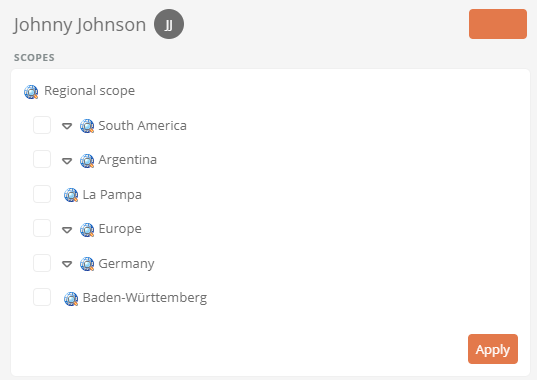This screenshot has height=380, width=537.
Task: Collapse the South America tree node
Action: 67,126
